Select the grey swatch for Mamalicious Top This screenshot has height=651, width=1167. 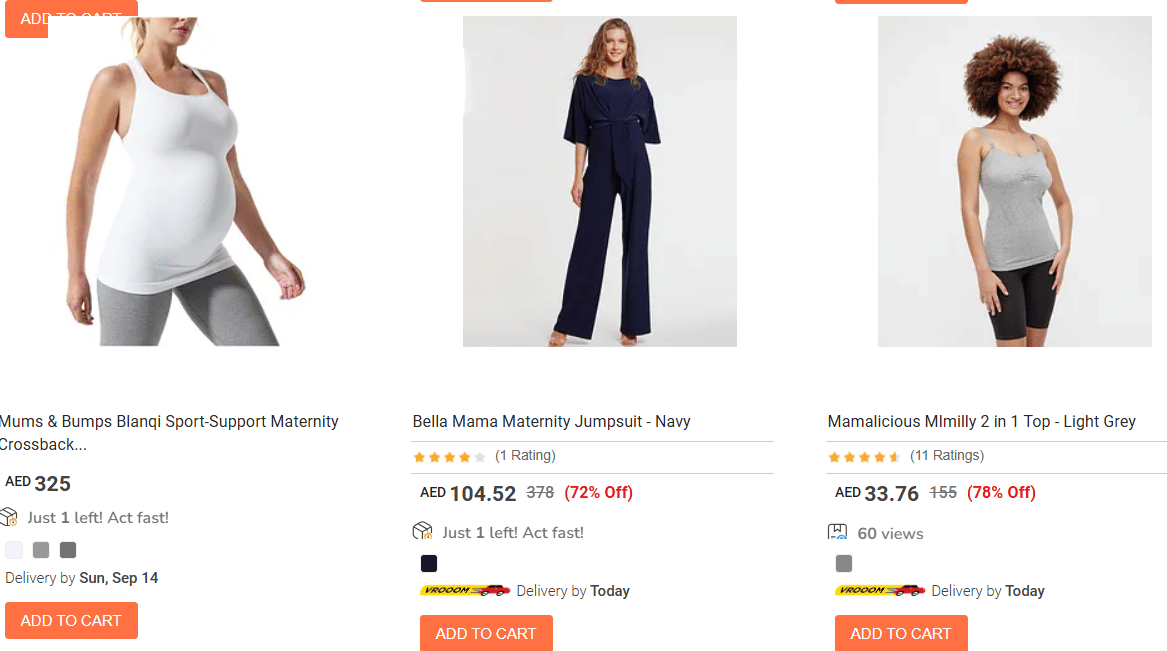coord(844,563)
